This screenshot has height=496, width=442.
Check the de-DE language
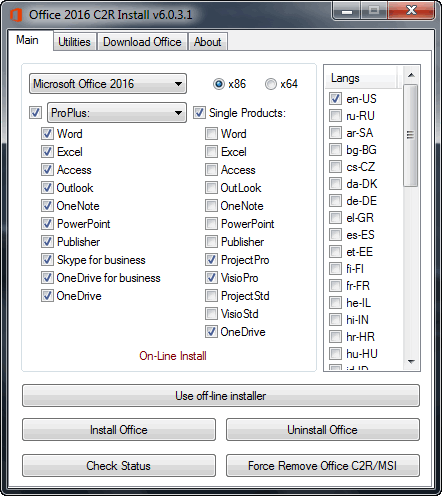335,201
